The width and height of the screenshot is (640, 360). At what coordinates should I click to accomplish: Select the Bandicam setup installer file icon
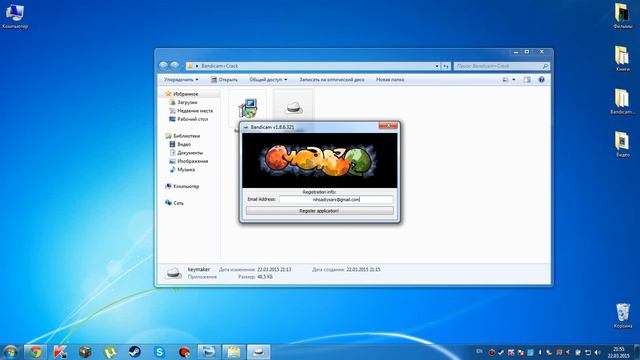tap(248, 109)
